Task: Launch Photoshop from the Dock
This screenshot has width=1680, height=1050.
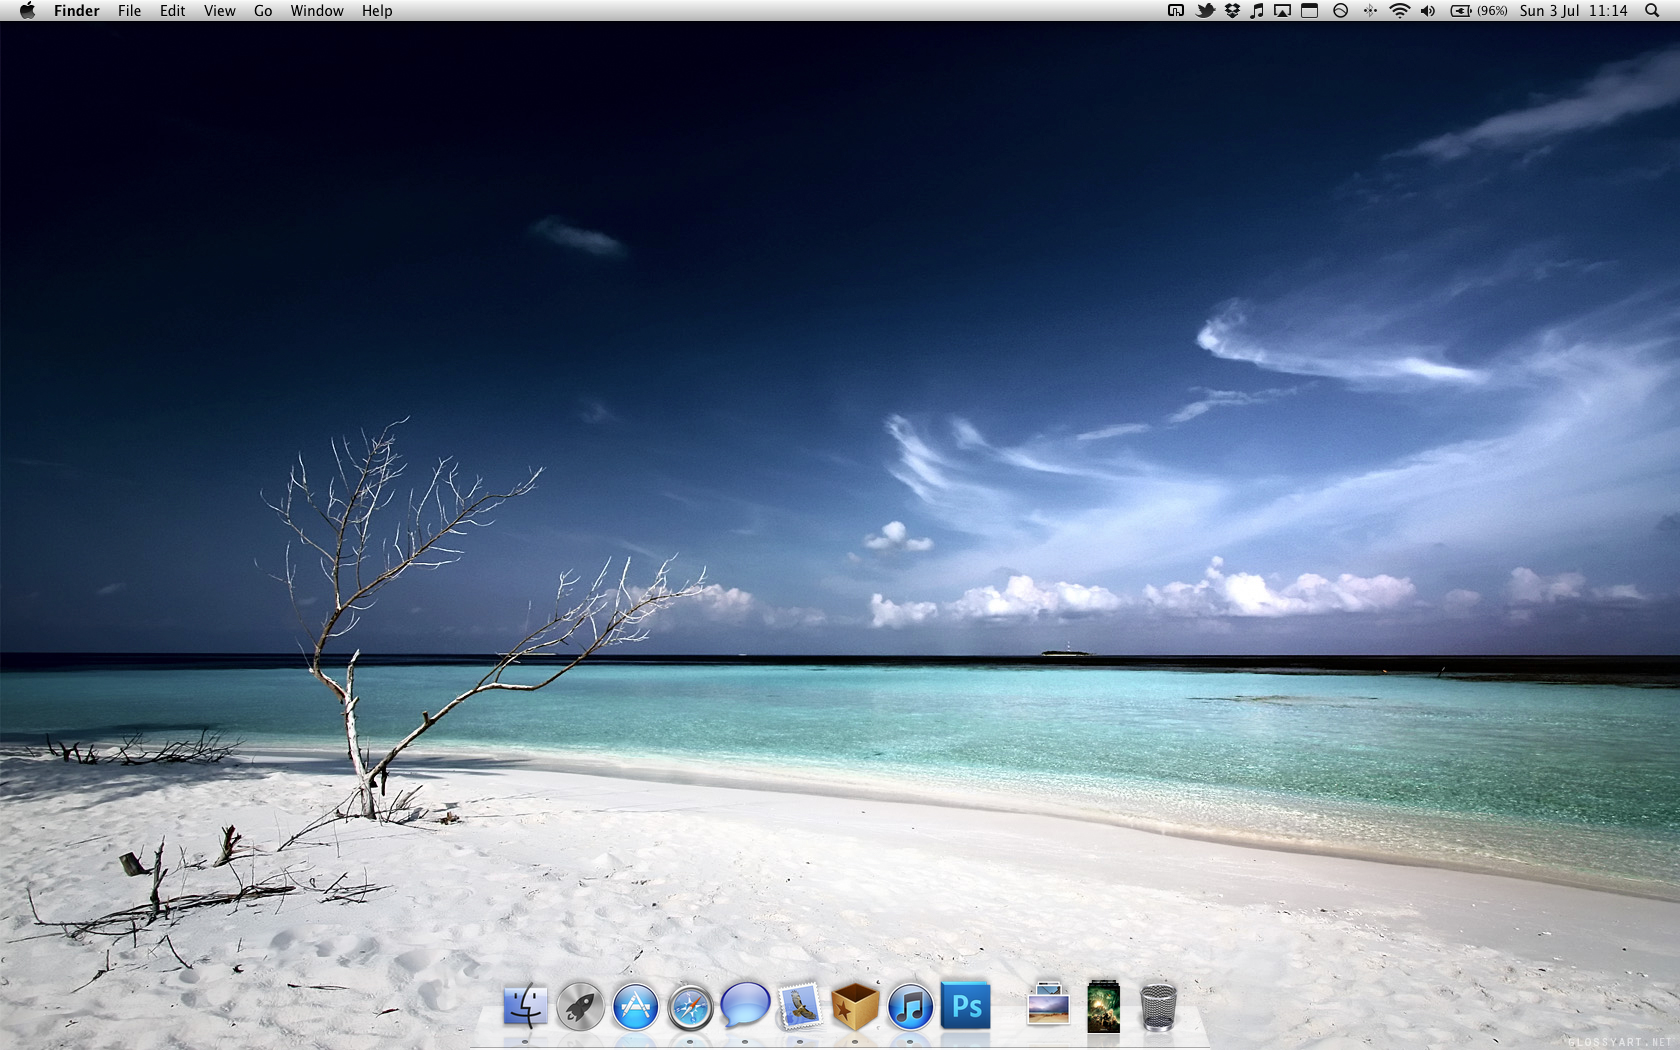Action: click(x=966, y=1005)
